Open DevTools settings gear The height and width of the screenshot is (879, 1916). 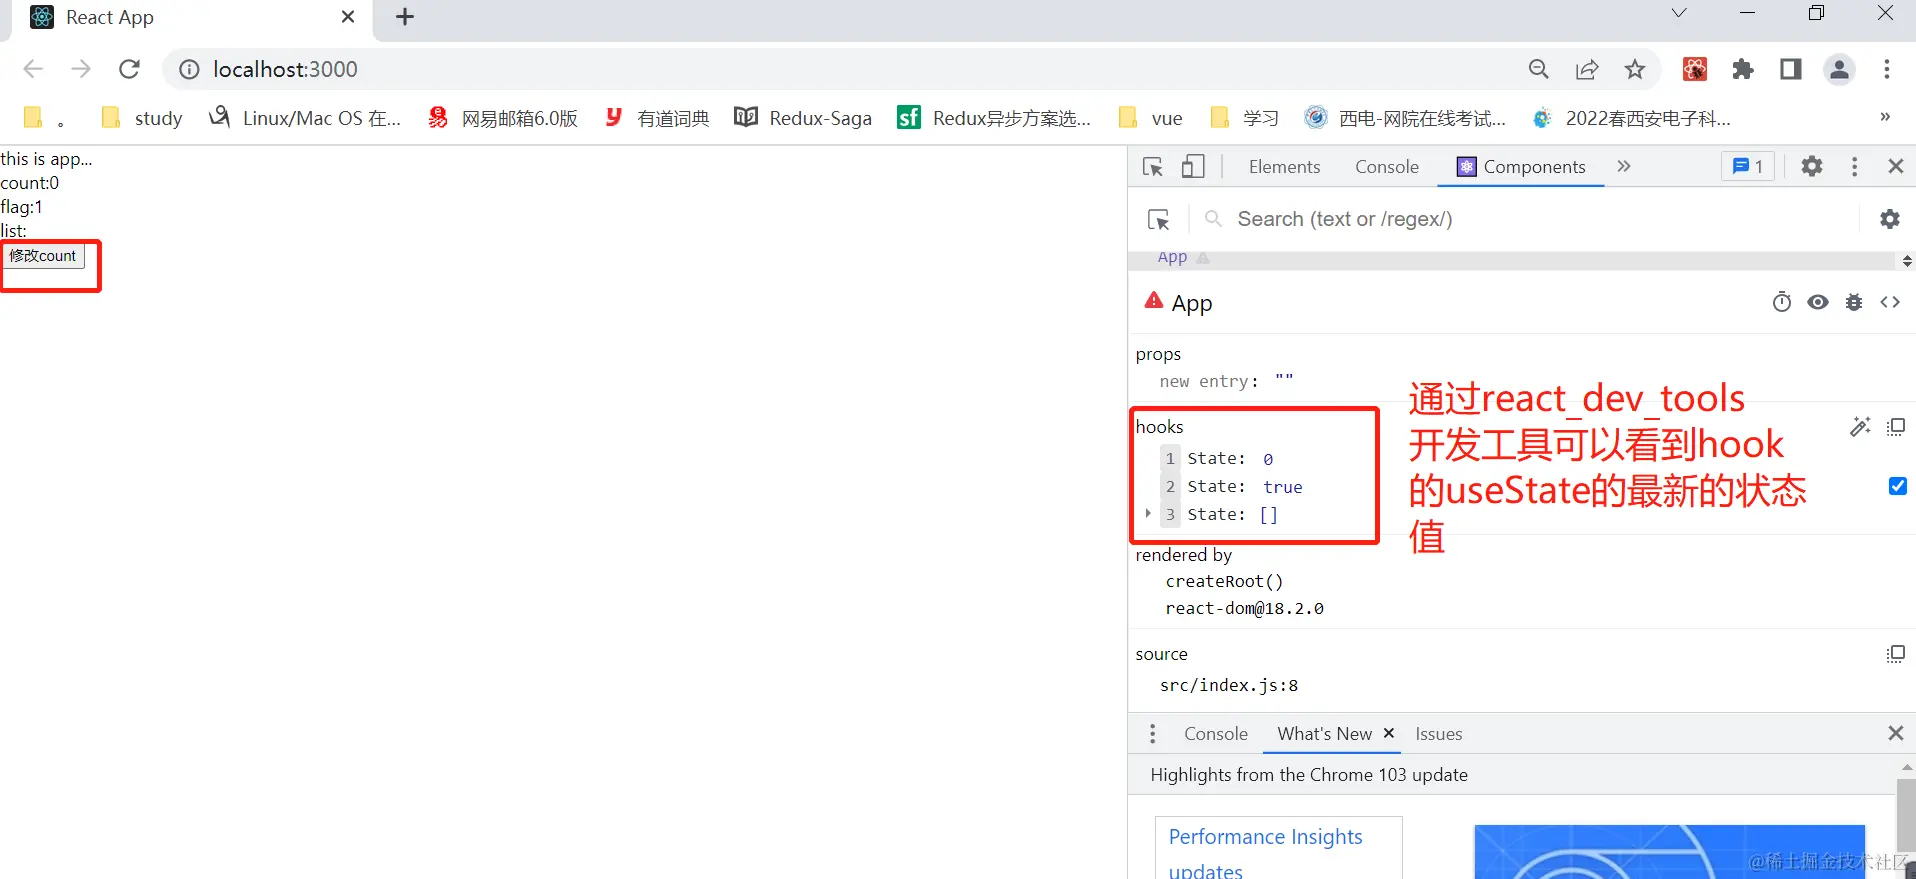1812,167
